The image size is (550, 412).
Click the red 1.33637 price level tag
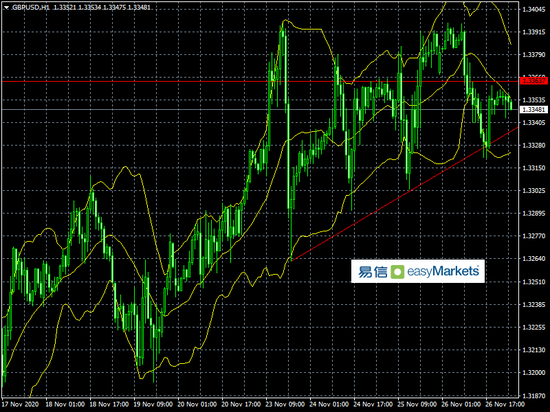coord(534,81)
